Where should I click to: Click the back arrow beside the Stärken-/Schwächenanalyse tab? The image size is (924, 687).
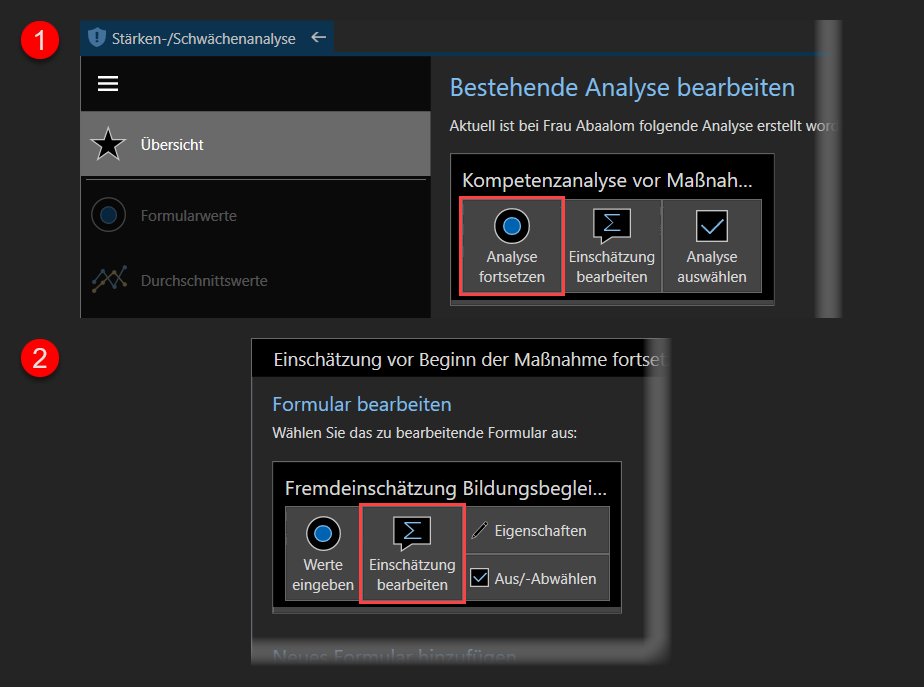coord(318,38)
